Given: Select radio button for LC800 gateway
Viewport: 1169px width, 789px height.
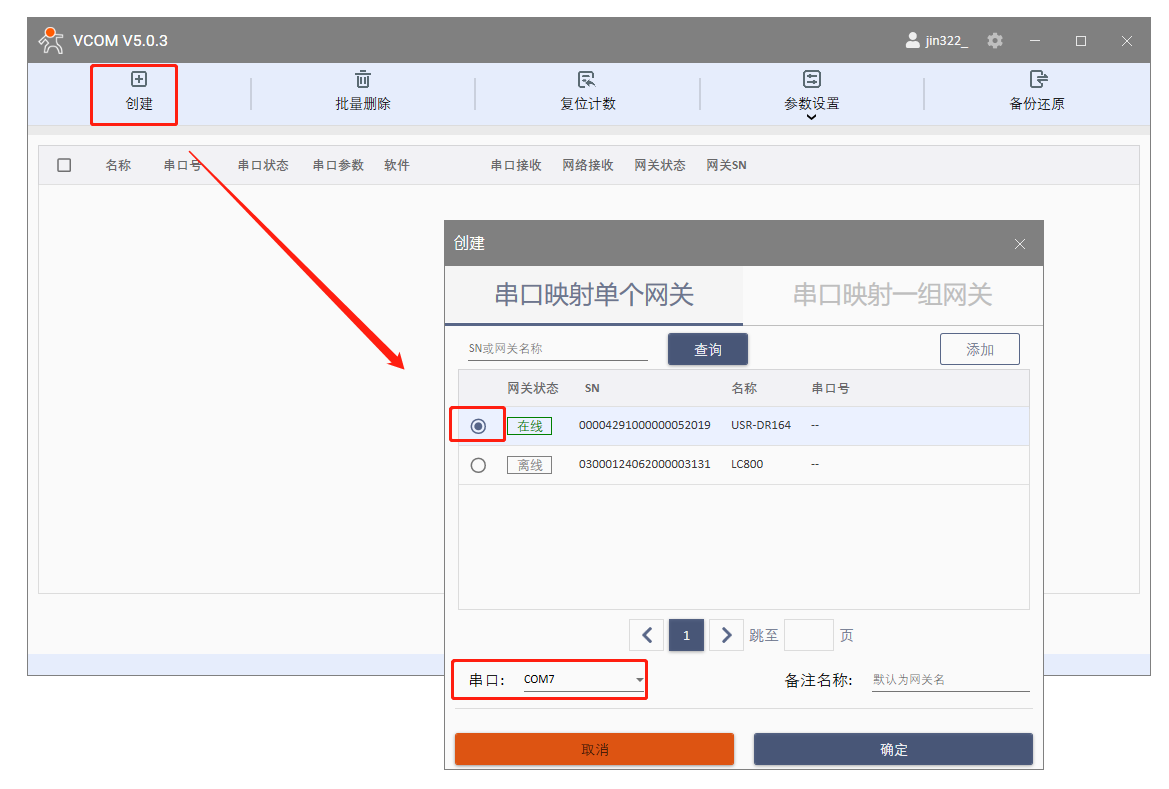Looking at the screenshot, I should [x=478, y=465].
